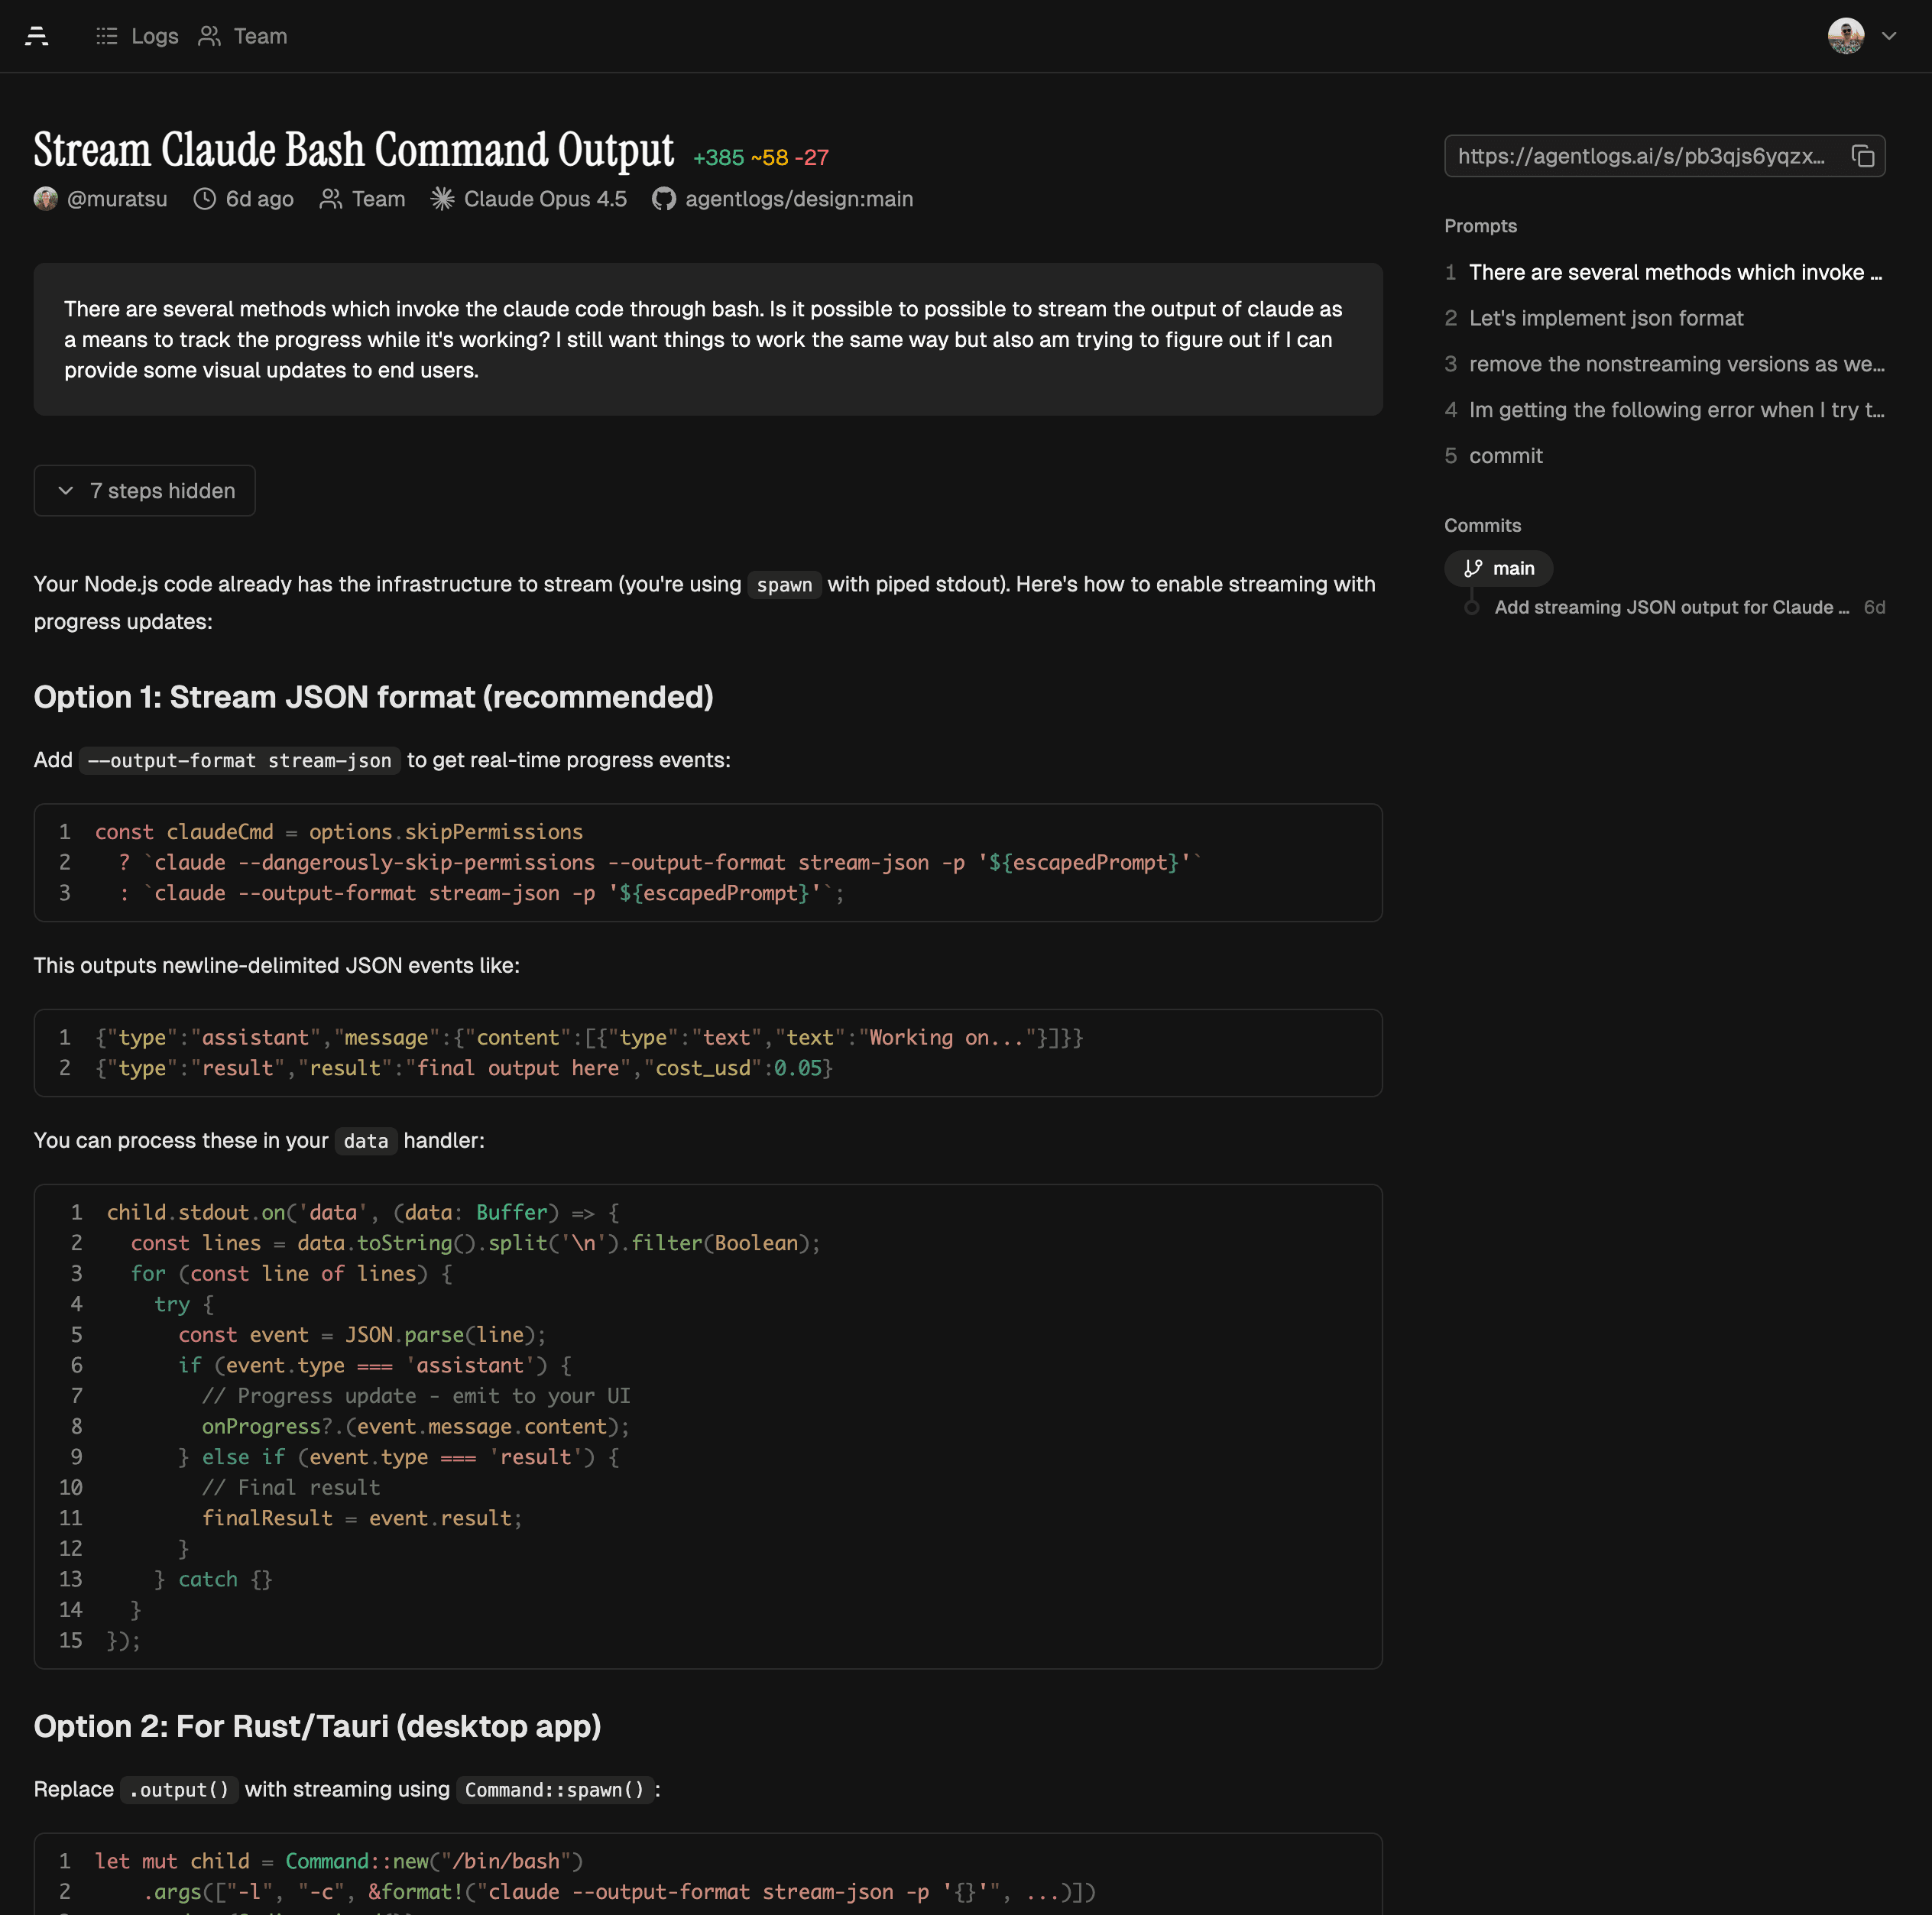Jump to the 'commit' prompt

click(x=1505, y=456)
